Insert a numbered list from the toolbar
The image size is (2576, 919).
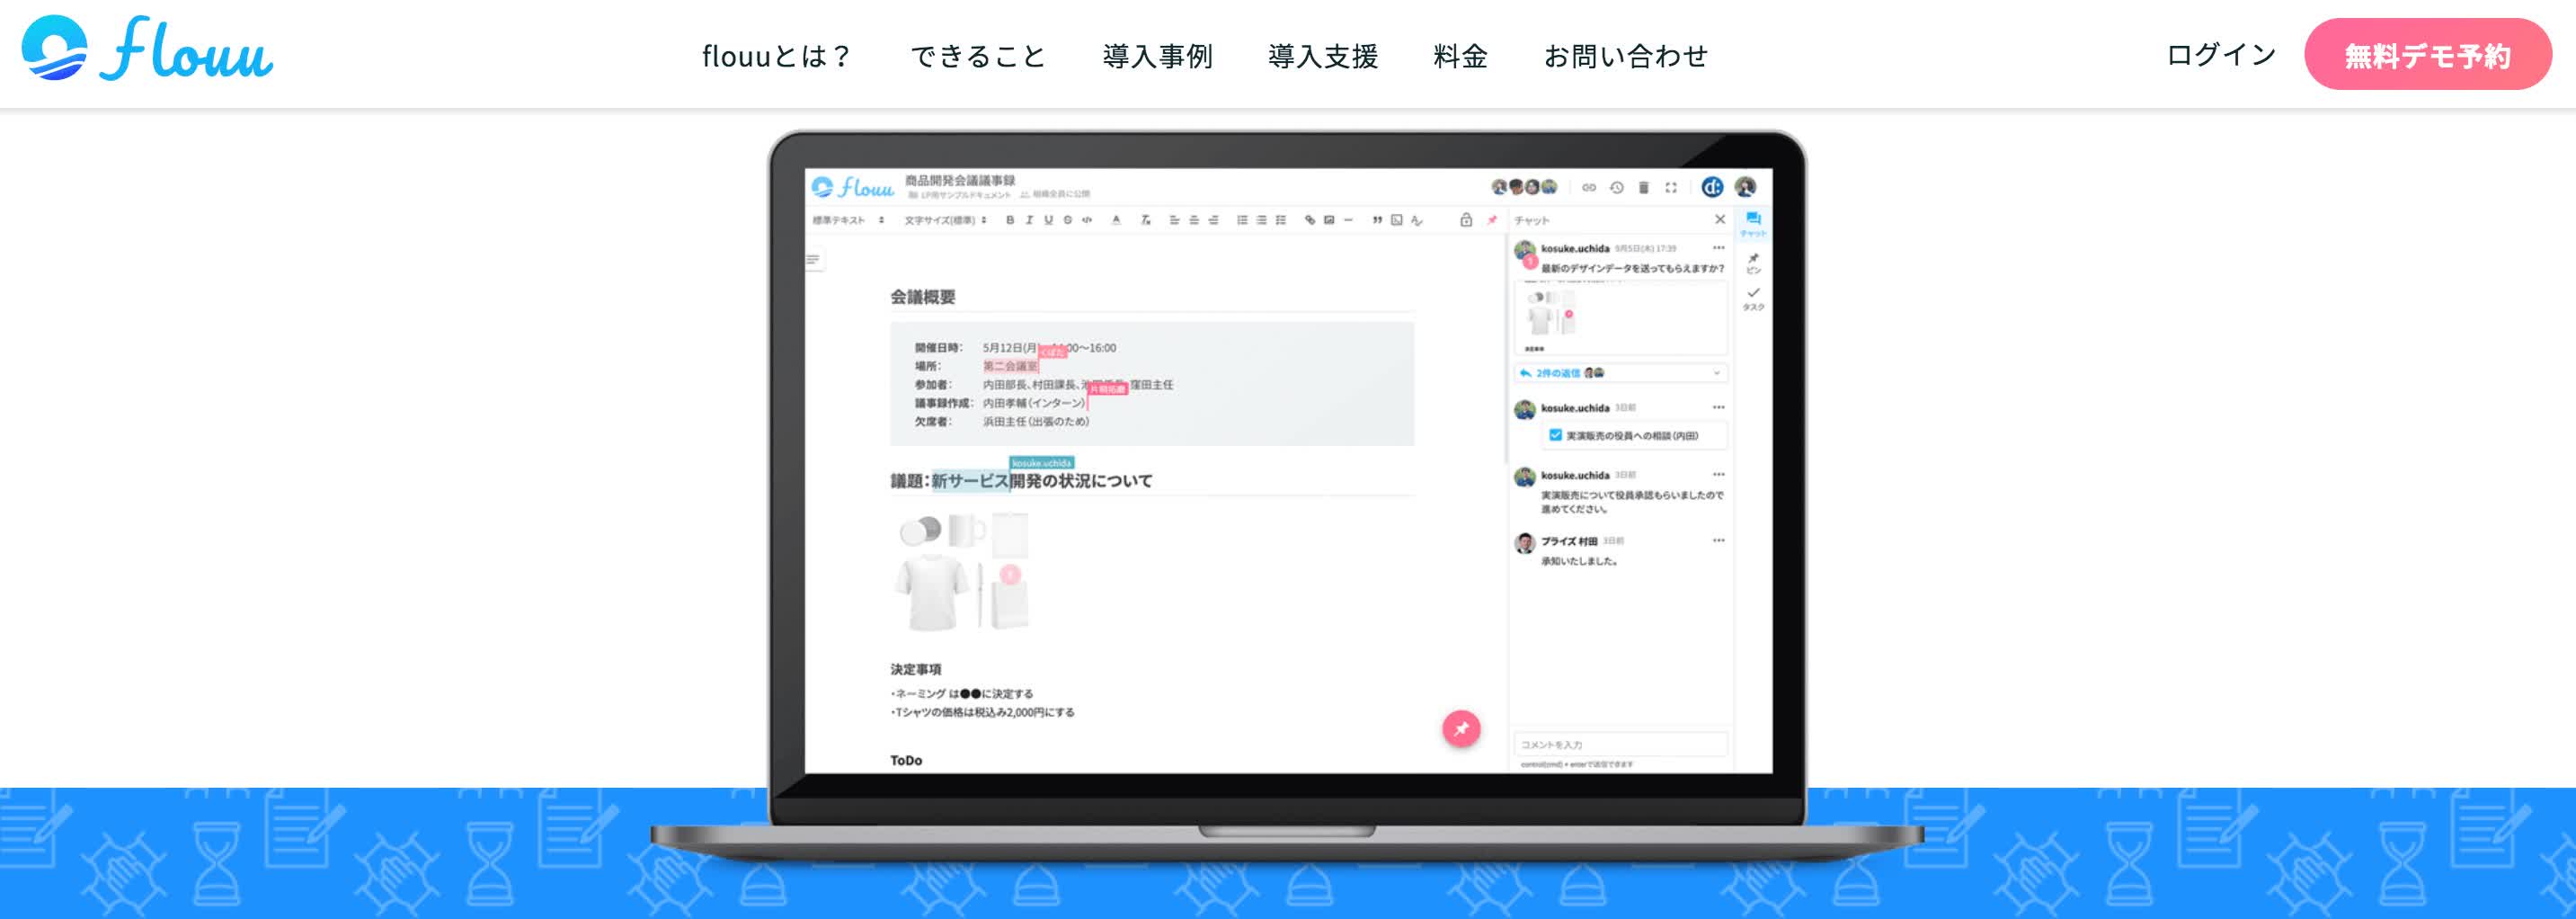point(1242,220)
